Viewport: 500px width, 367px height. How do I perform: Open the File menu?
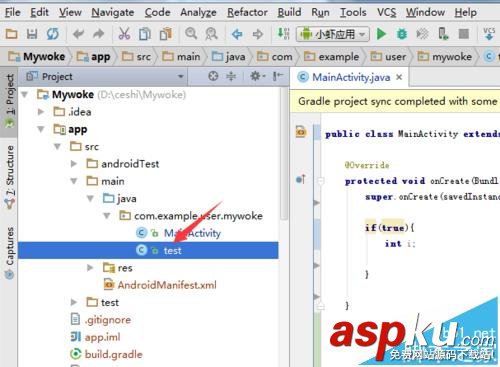point(13,13)
